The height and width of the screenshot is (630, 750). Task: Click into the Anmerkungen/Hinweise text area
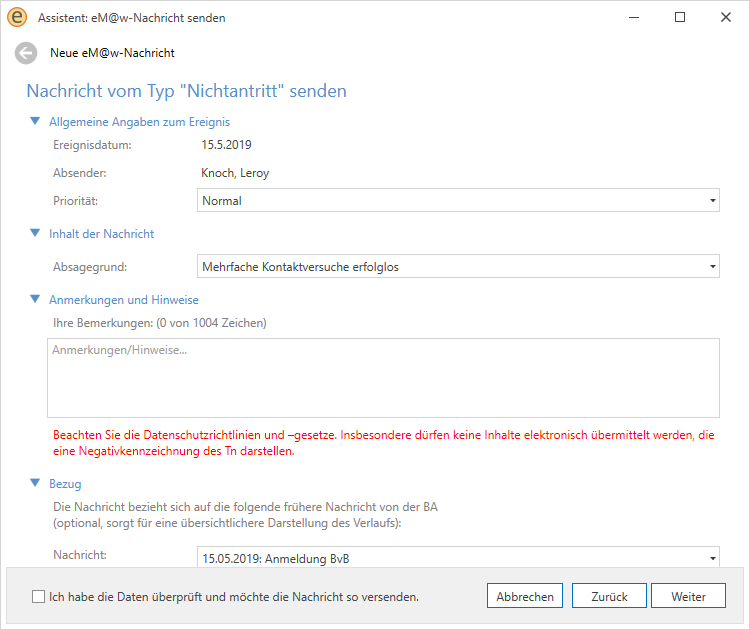(x=383, y=378)
